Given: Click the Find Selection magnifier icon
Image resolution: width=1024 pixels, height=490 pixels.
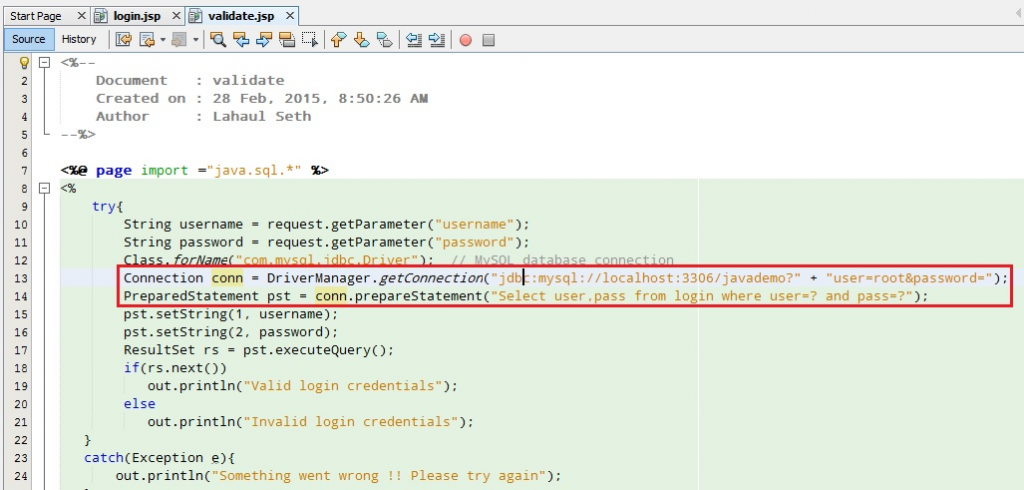Looking at the screenshot, I should tap(217, 40).
